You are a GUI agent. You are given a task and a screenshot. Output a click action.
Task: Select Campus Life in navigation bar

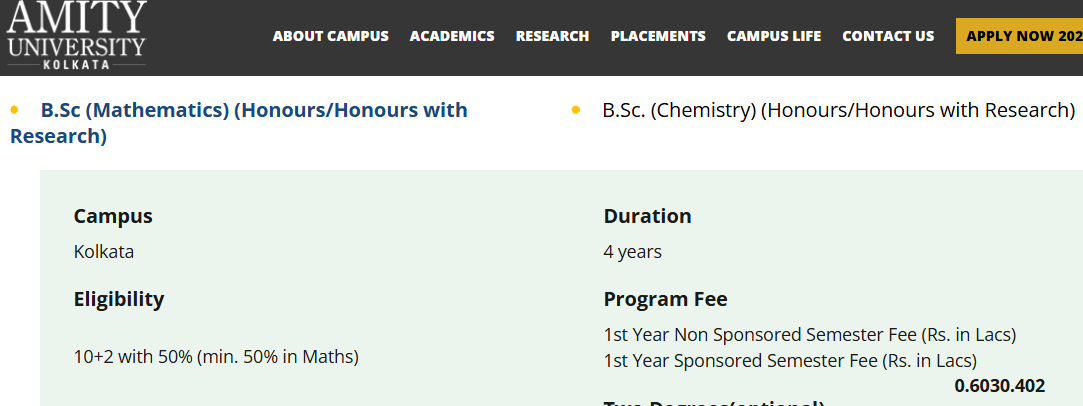(774, 36)
